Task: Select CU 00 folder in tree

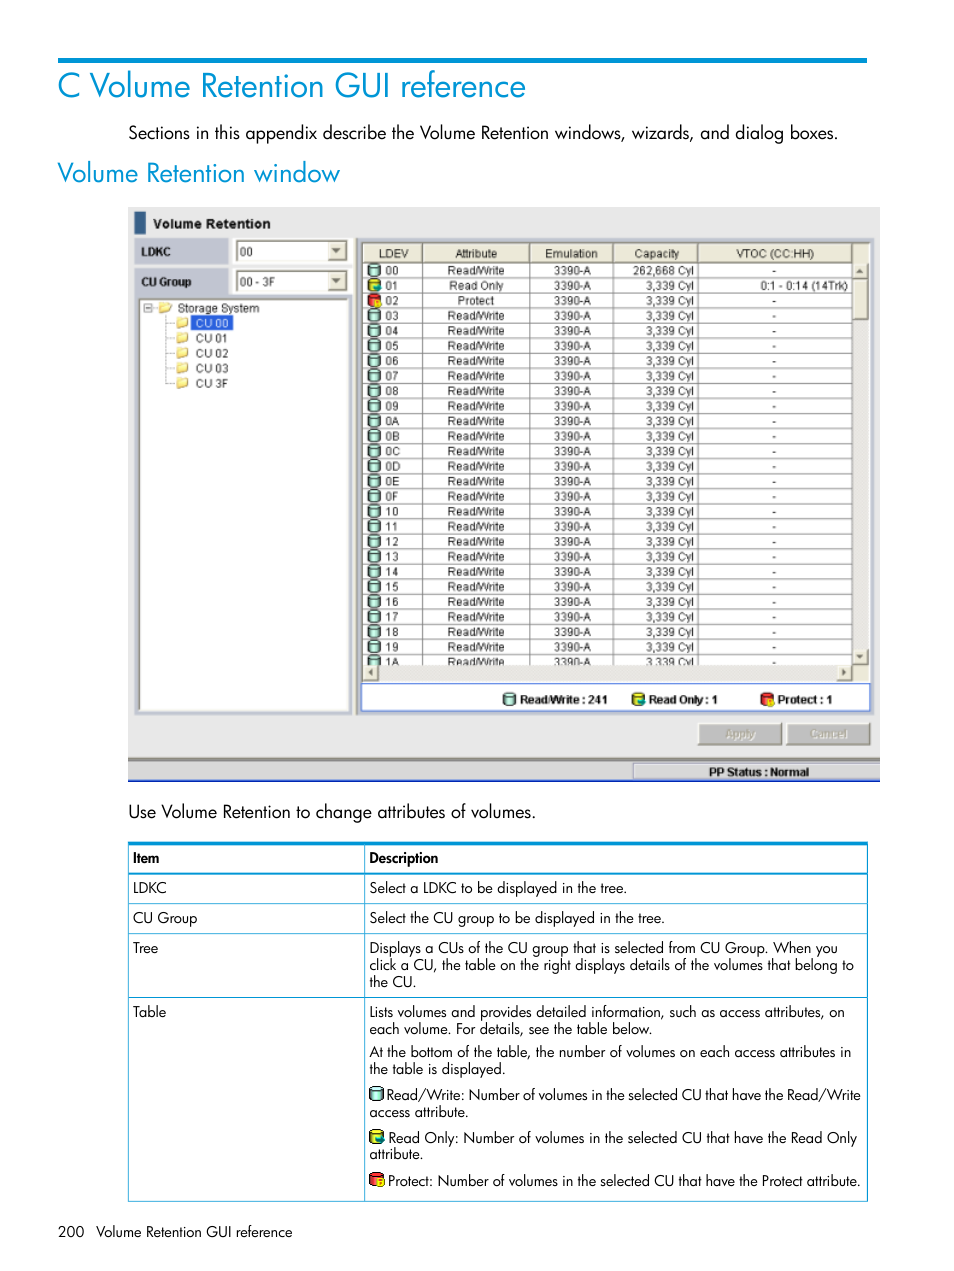Action: click(x=212, y=323)
